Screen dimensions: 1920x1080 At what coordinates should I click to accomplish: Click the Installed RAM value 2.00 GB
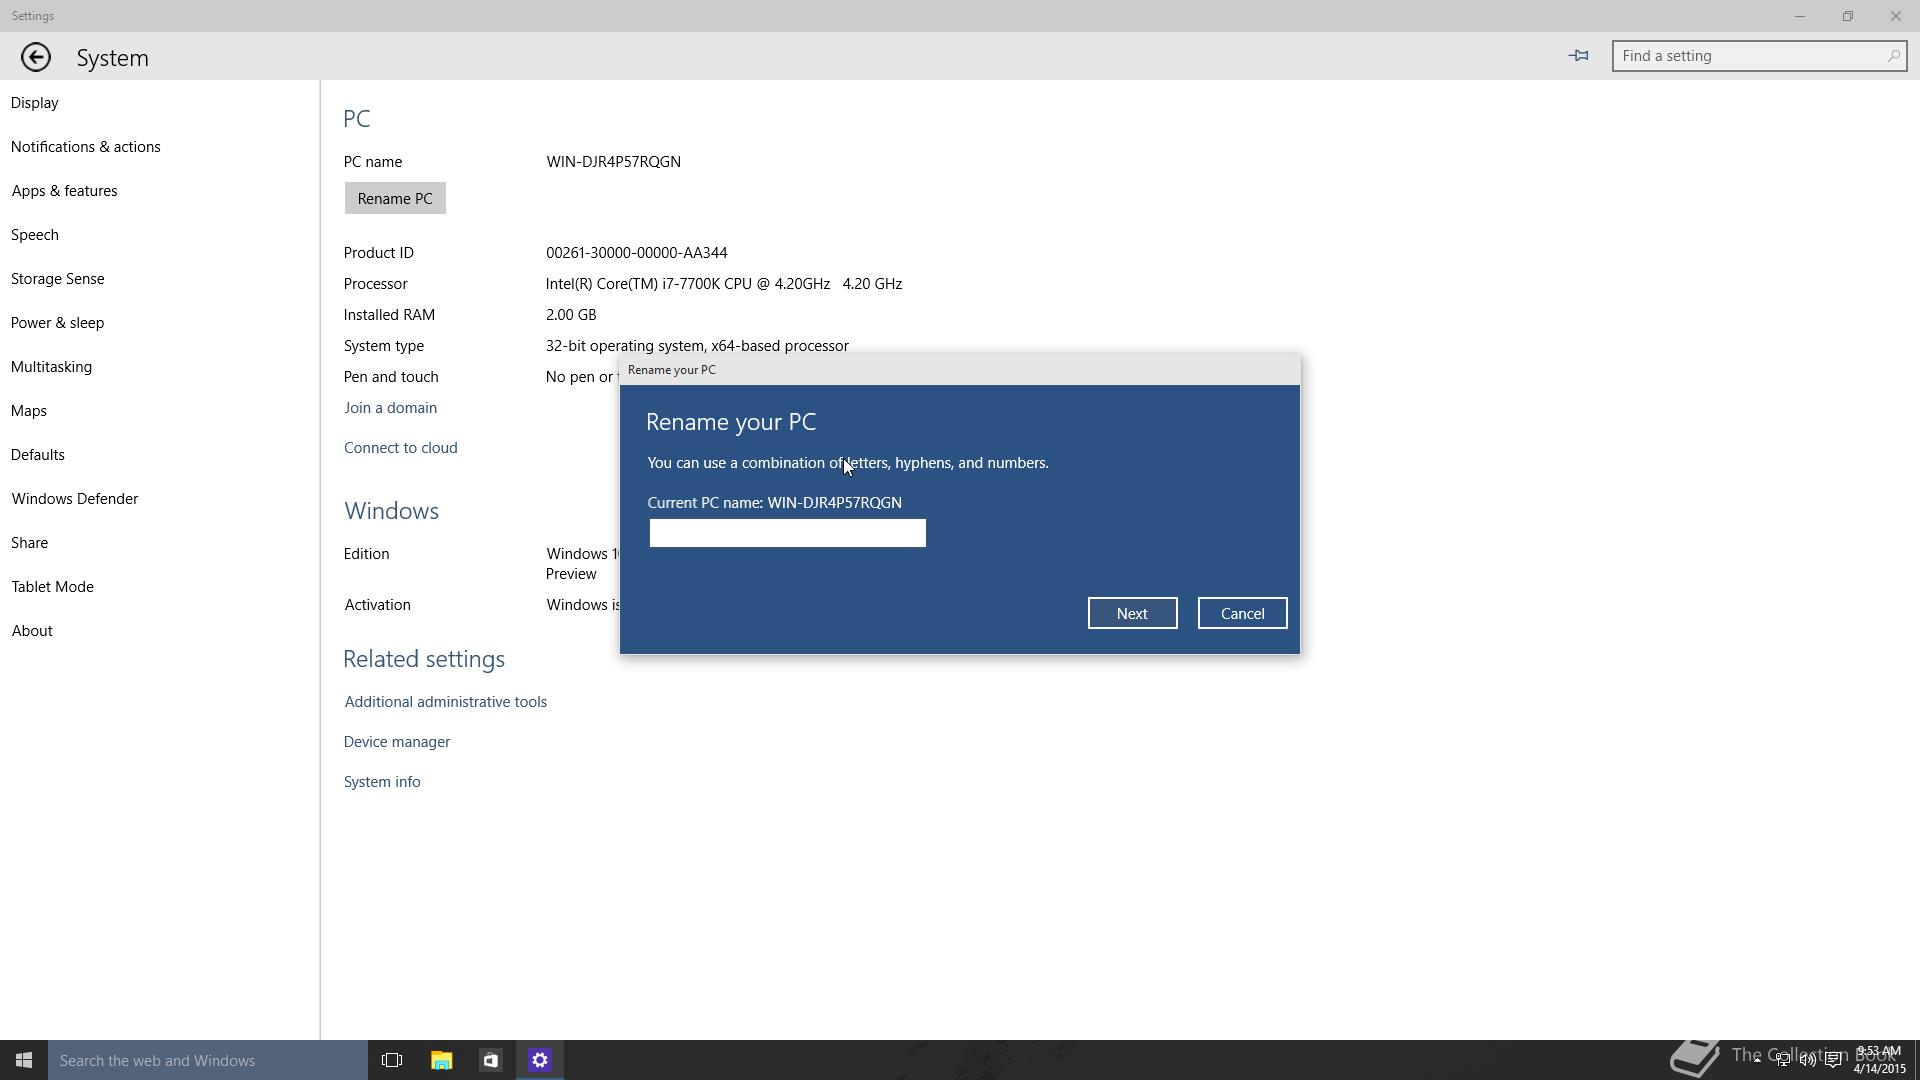tap(571, 315)
